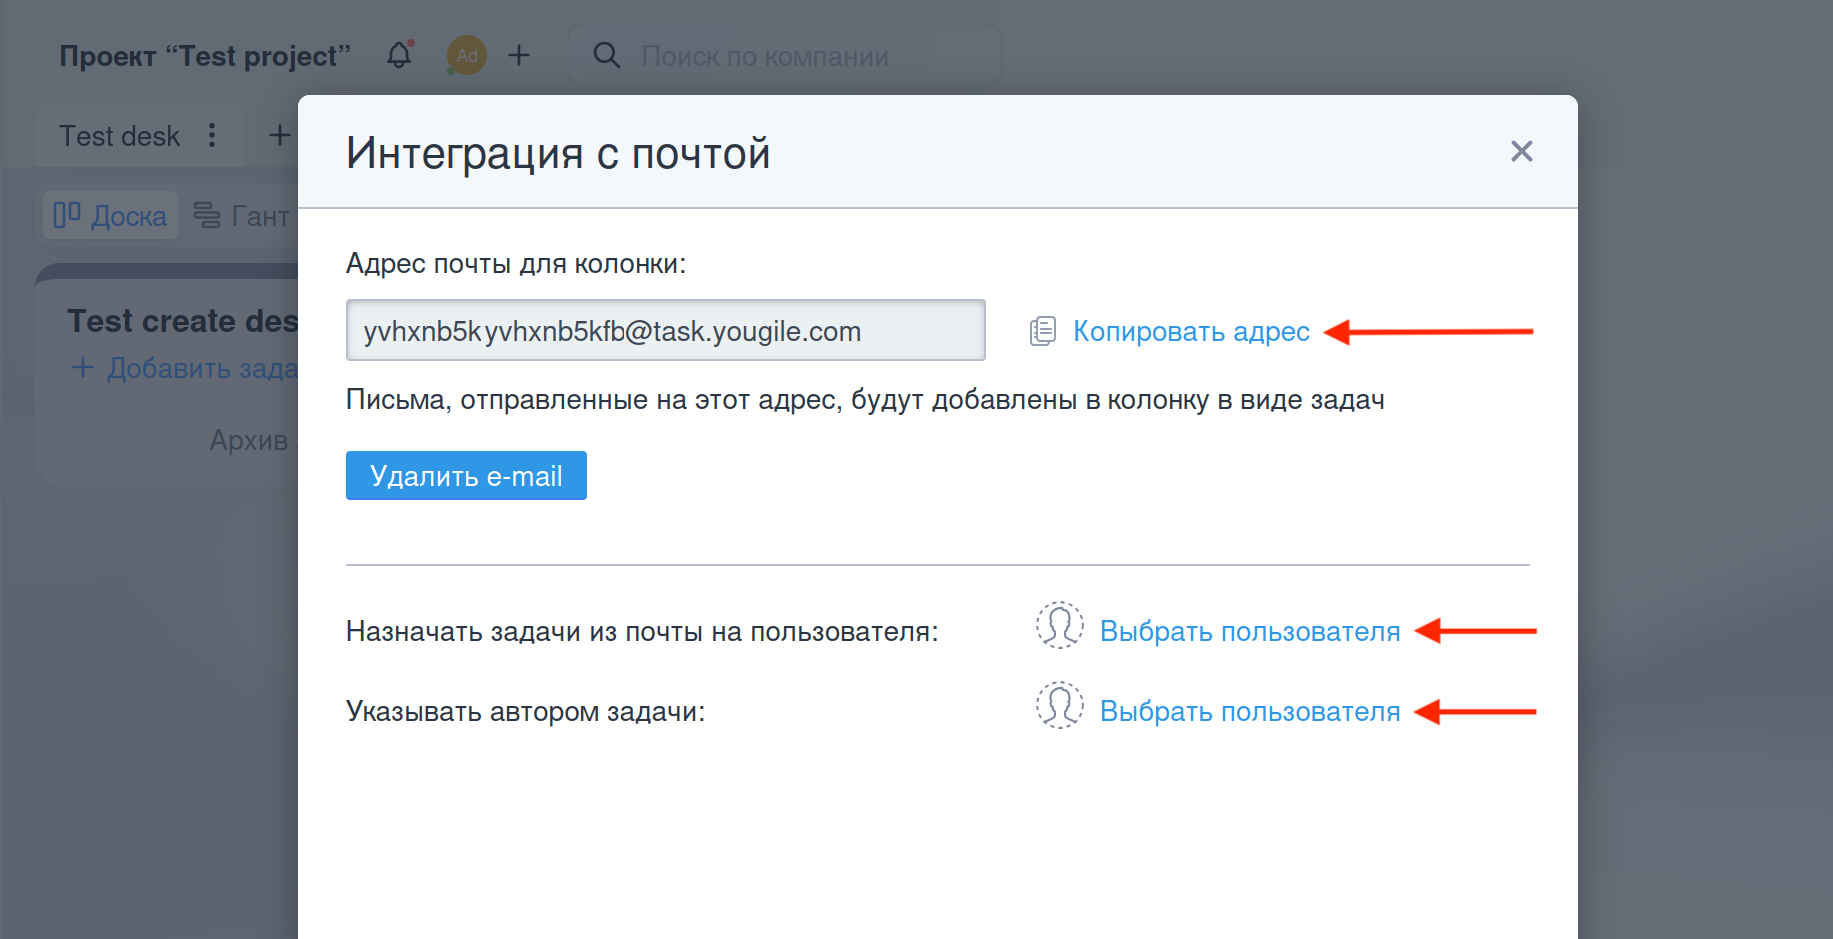Click the search magnifier icon
This screenshot has height=939, width=1833.
tap(606, 55)
